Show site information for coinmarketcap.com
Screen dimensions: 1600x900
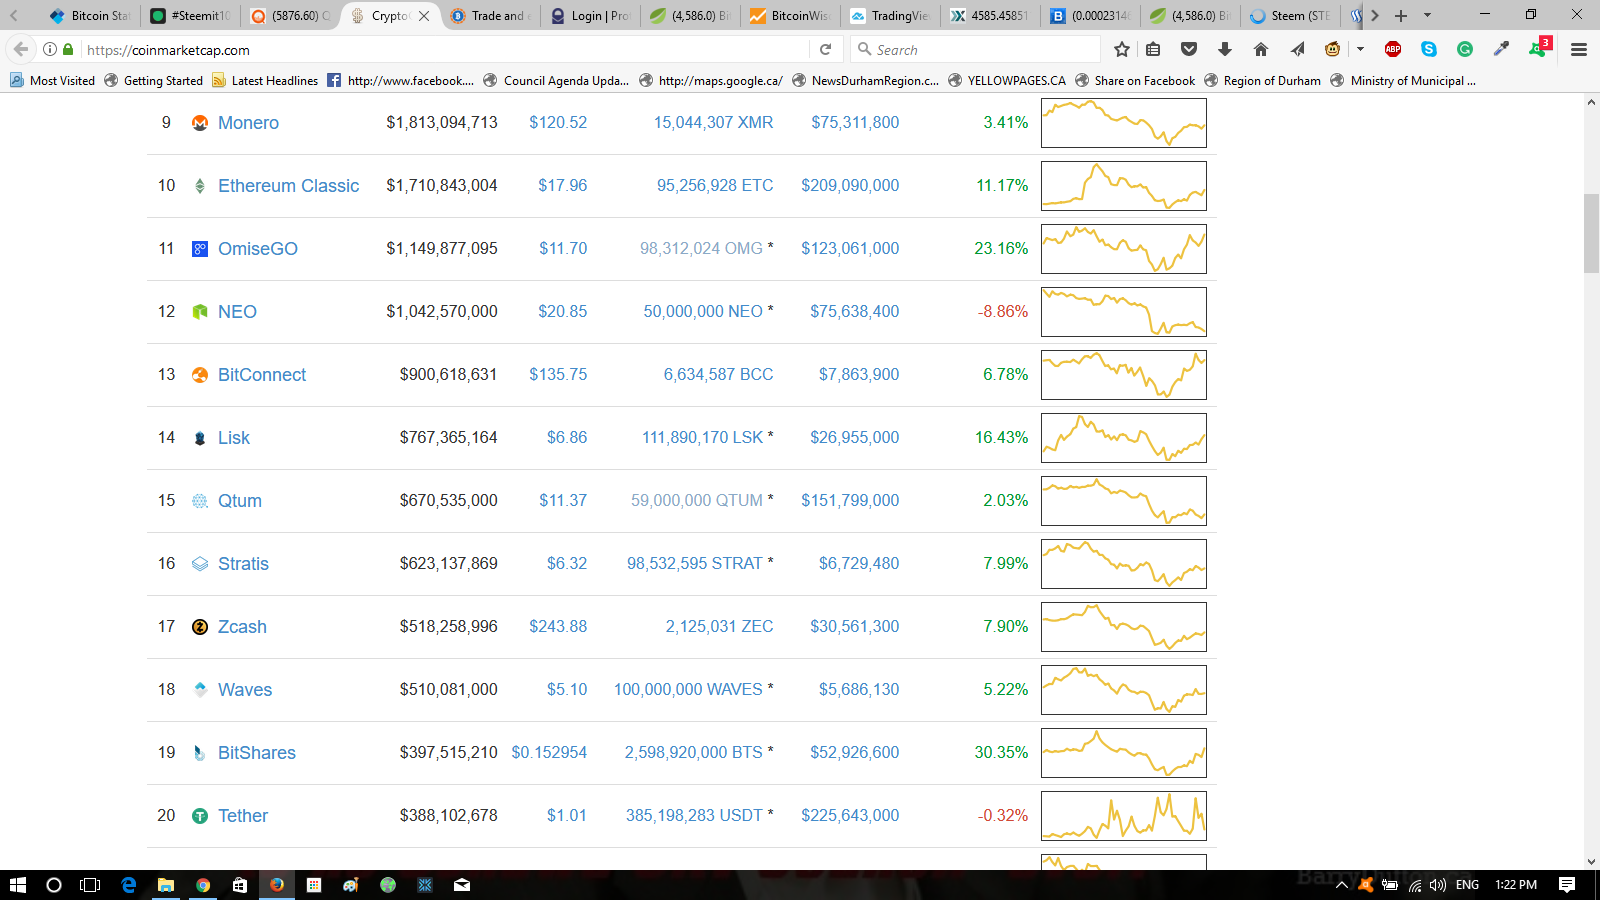(x=49, y=49)
